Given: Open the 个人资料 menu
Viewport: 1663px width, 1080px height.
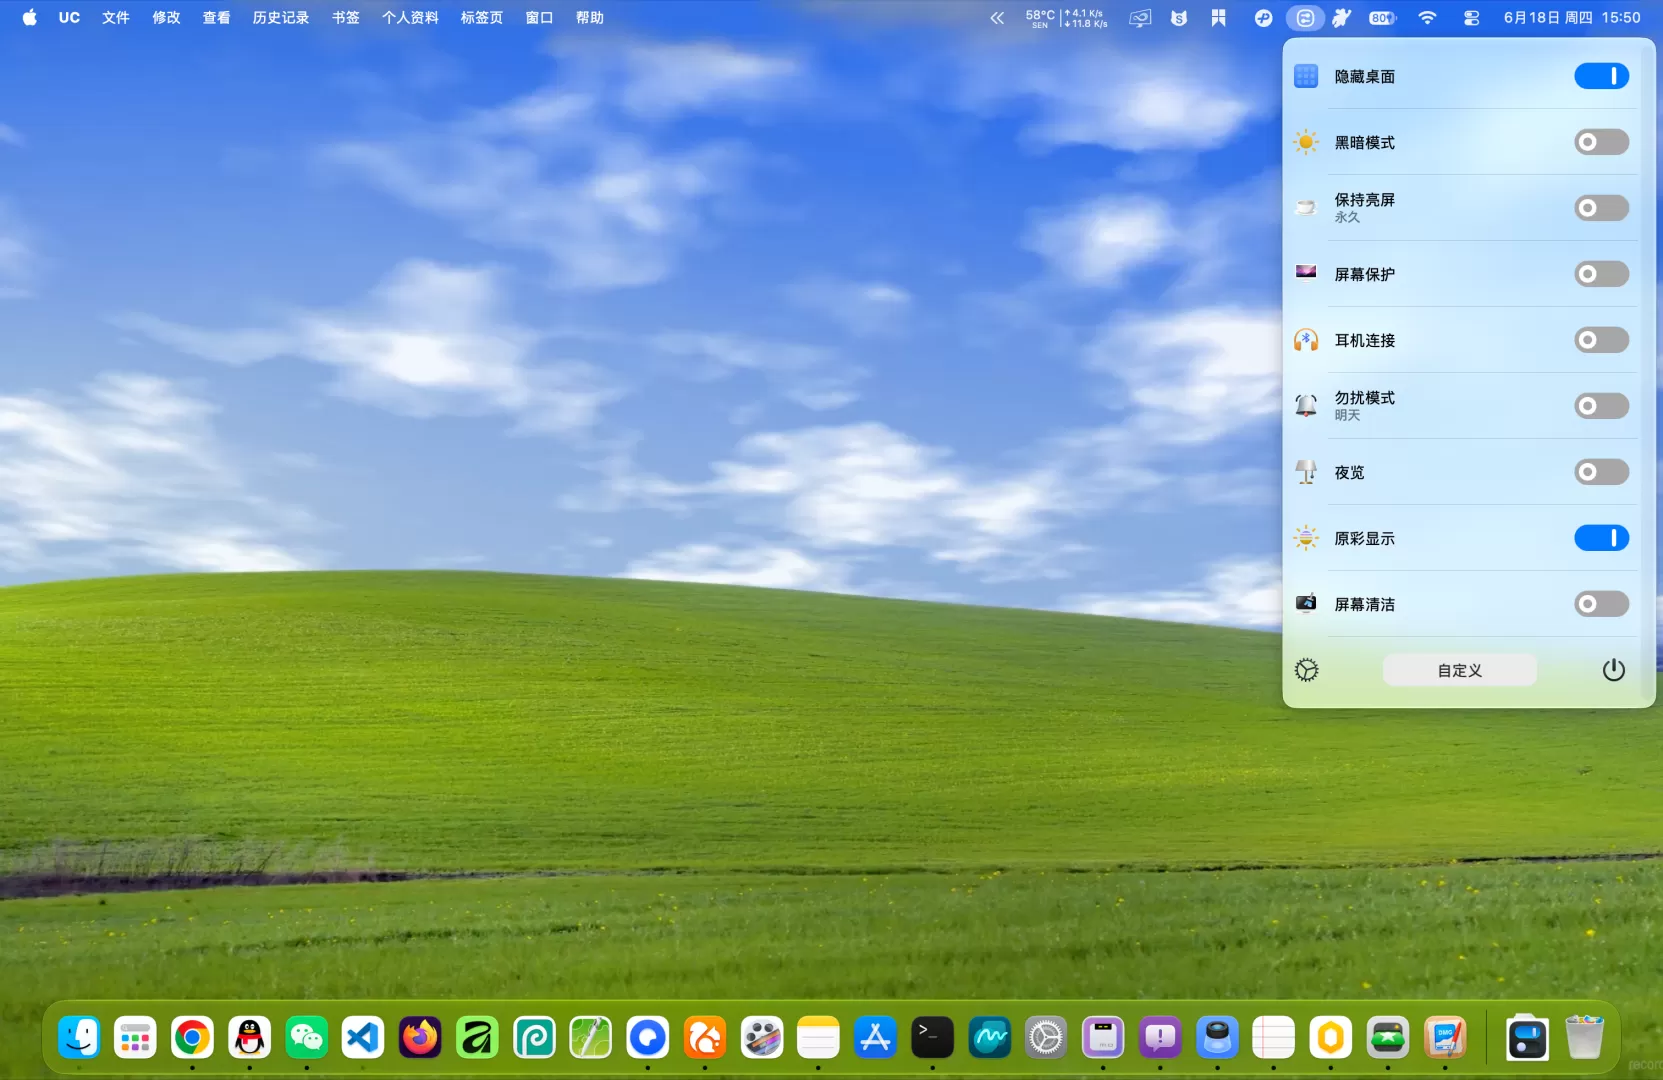Looking at the screenshot, I should pyautogui.click(x=410, y=17).
